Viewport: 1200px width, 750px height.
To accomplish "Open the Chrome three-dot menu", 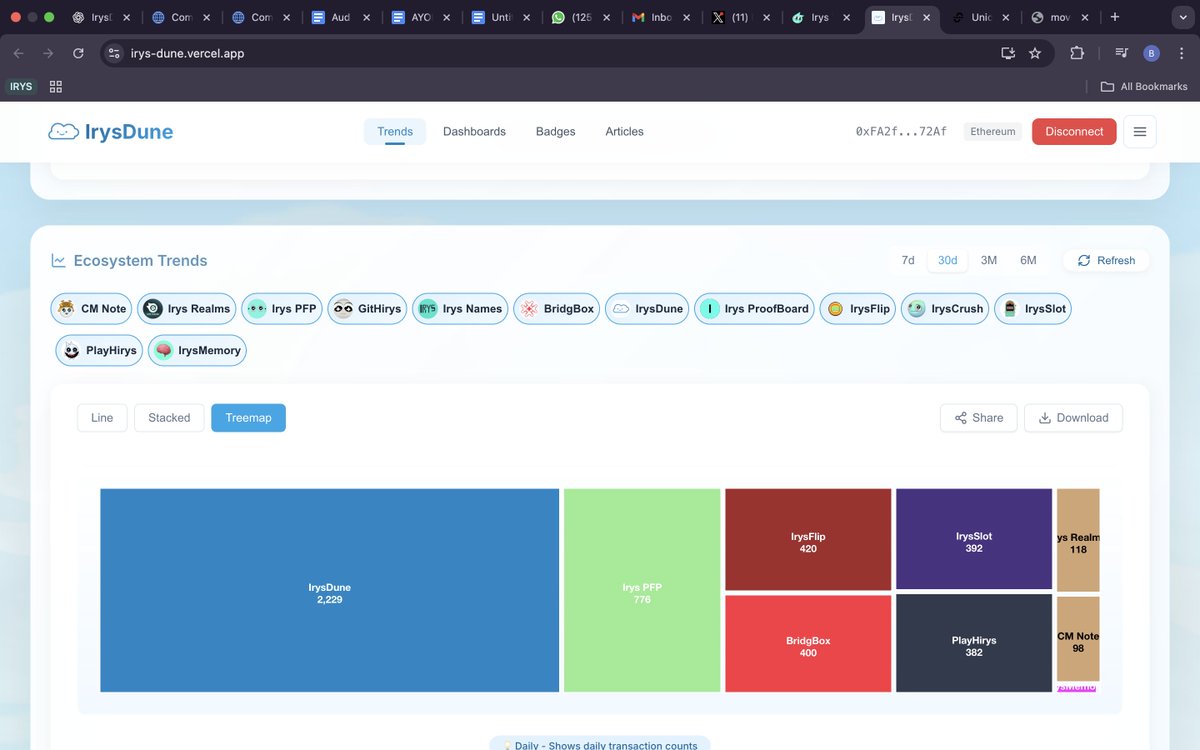I will [x=1182, y=53].
